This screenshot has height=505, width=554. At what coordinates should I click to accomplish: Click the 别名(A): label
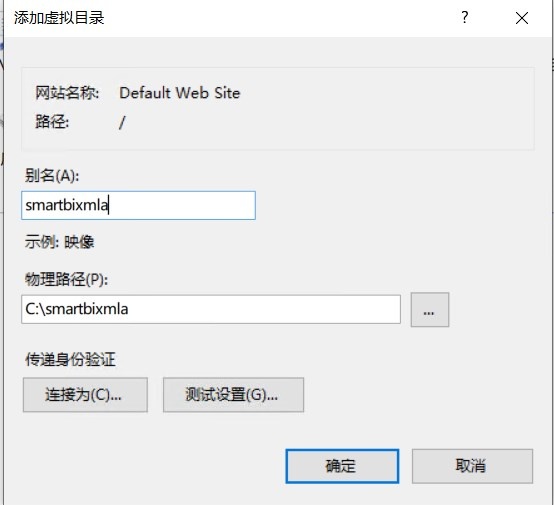[52, 175]
